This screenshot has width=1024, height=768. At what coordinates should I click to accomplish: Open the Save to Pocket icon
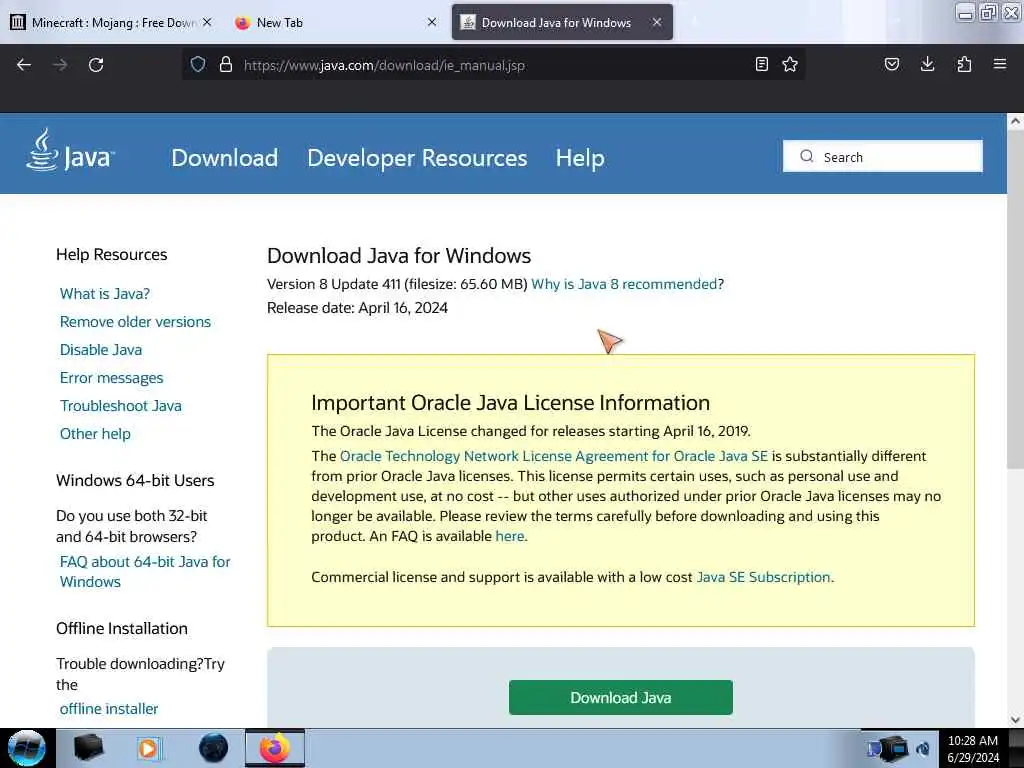coord(891,65)
